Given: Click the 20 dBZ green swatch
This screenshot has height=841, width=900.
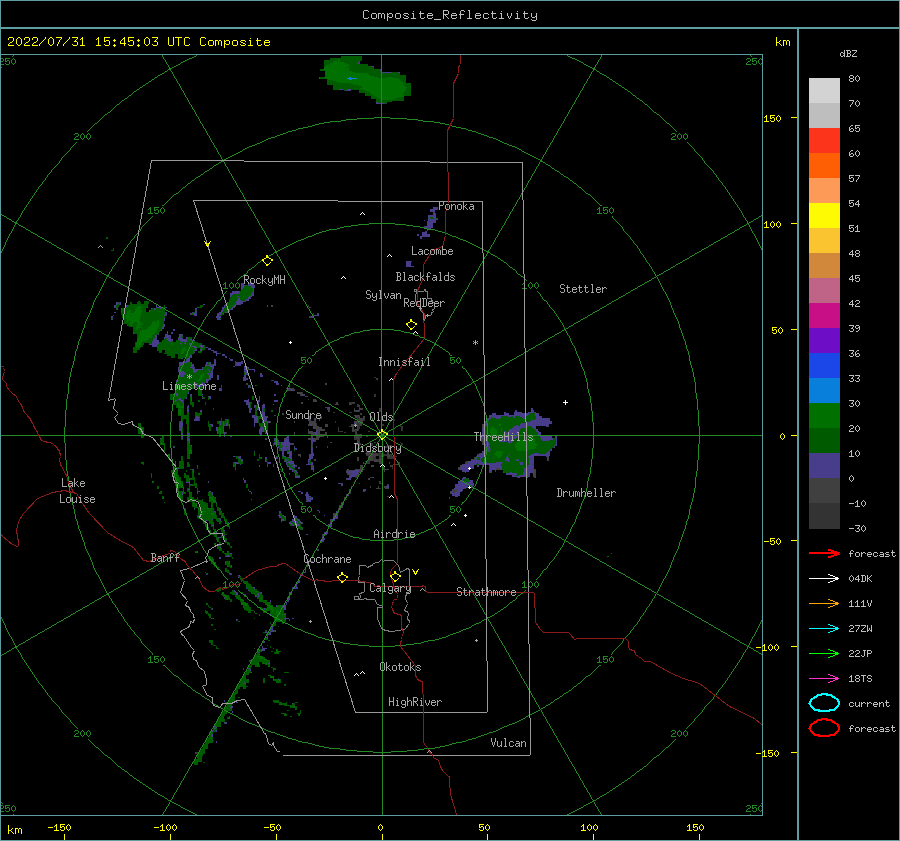Looking at the screenshot, I should (824, 416).
